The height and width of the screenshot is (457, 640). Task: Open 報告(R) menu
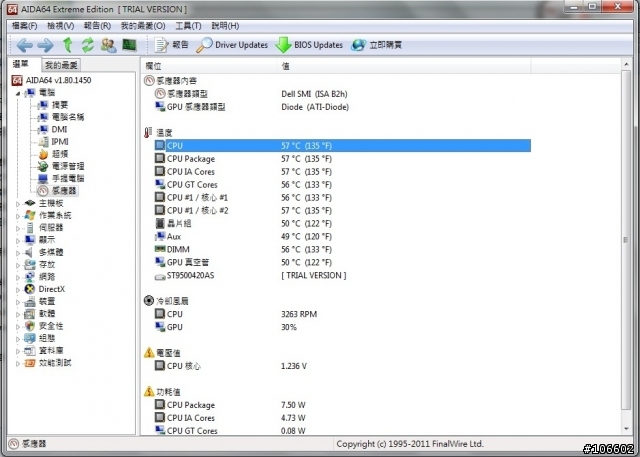click(x=97, y=26)
